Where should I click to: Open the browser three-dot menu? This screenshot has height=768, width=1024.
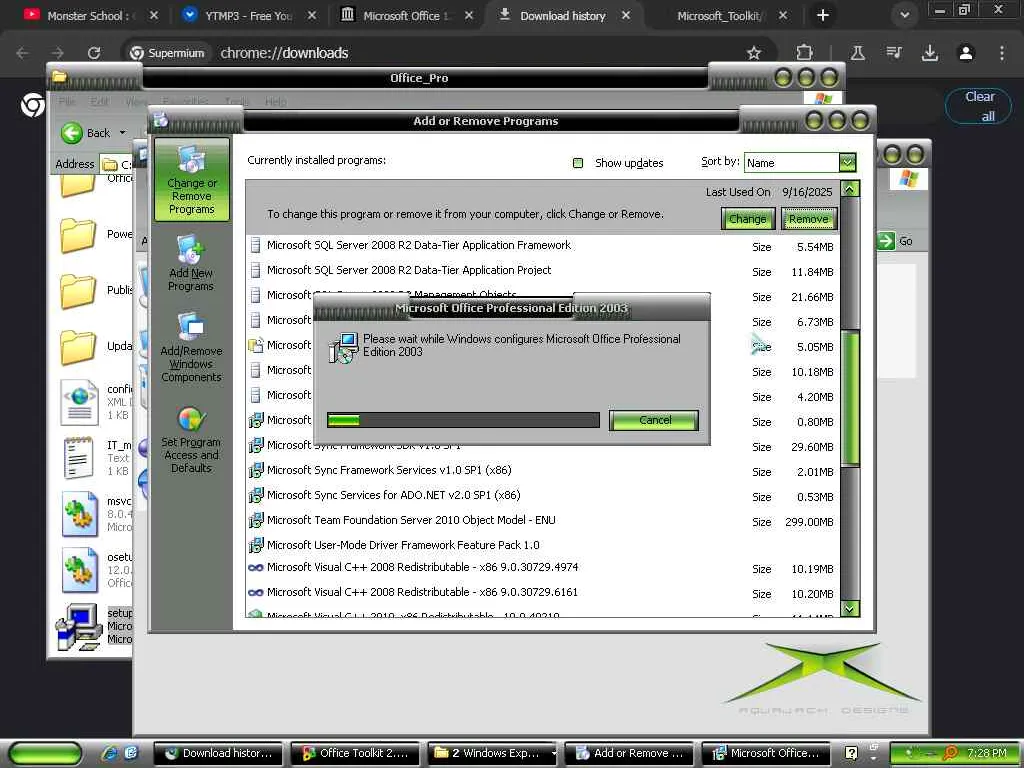pyautogui.click(x=1002, y=53)
